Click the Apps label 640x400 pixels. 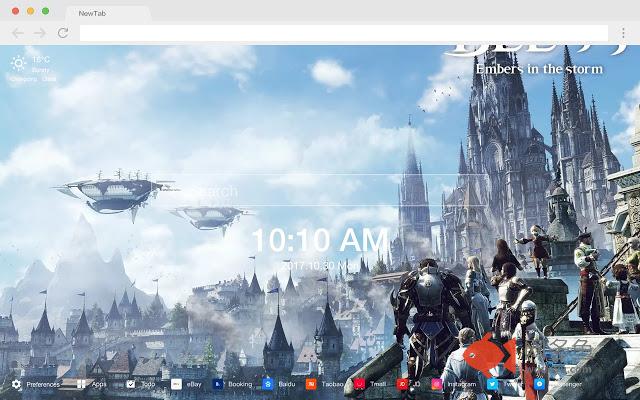click(x=99, y=384)
